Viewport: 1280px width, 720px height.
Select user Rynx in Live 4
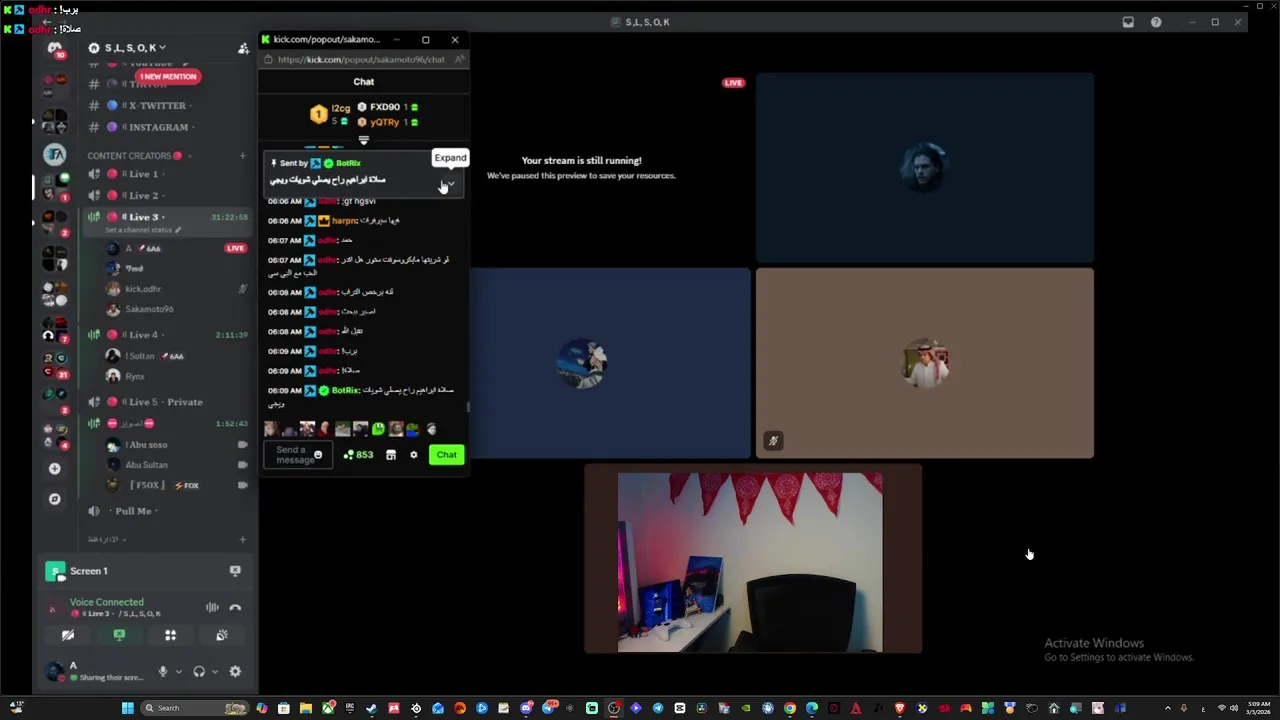[x=135, y=377]
